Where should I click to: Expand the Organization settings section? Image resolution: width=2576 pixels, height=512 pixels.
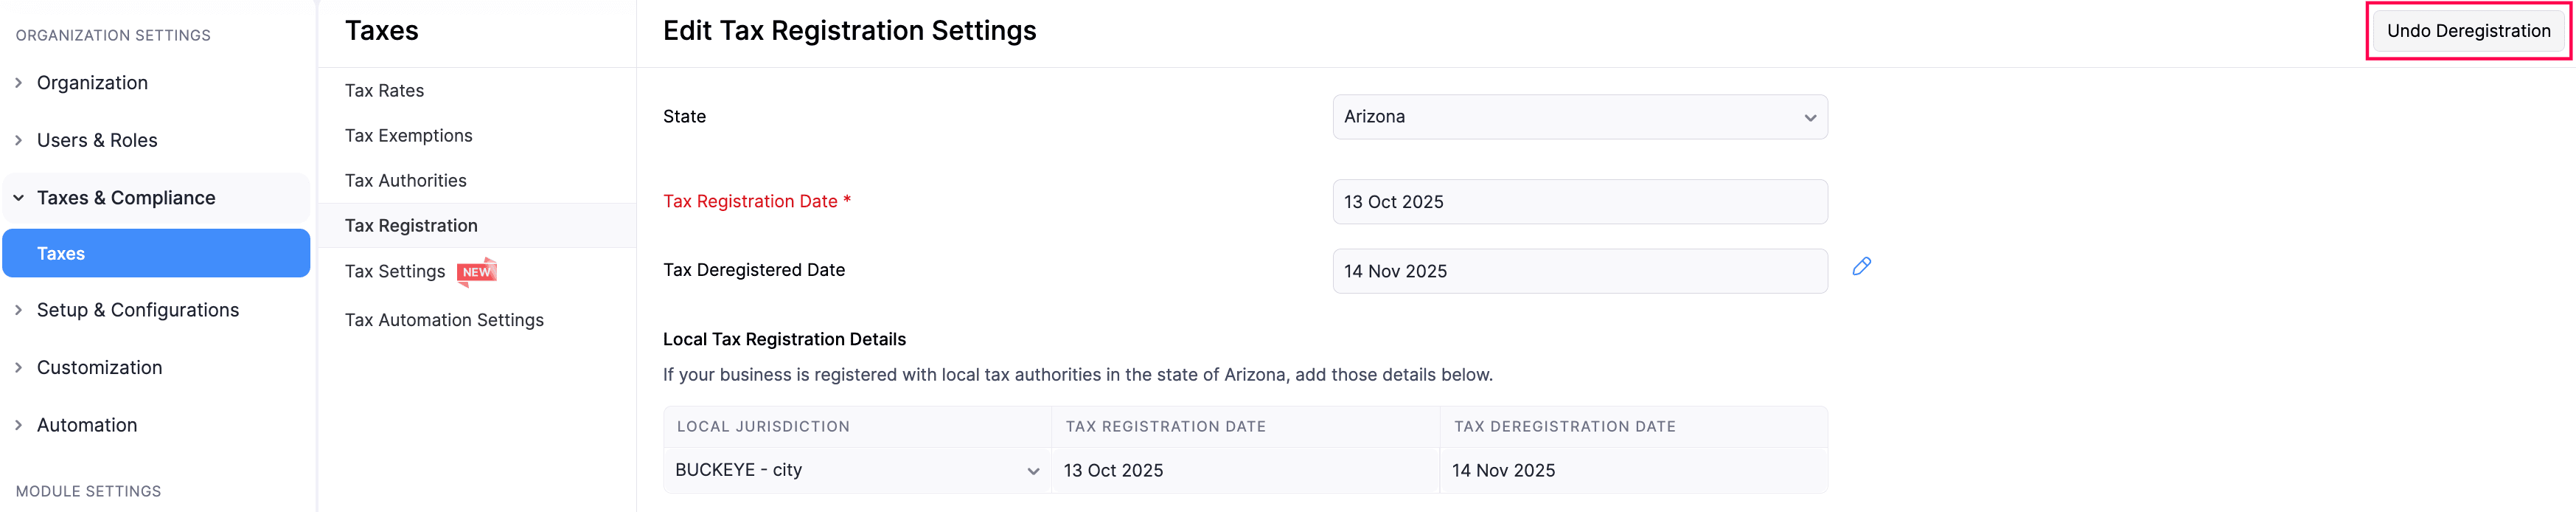coord(92,83)
